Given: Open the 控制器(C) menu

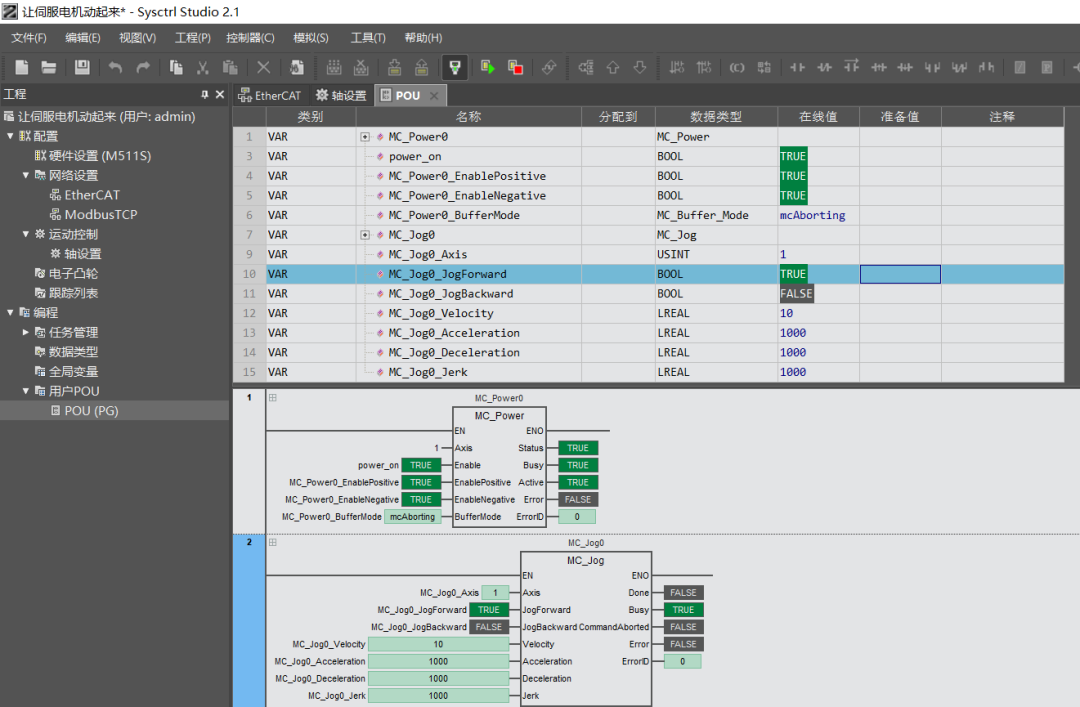Looking at the screenshot, I should tap(250, 38).
